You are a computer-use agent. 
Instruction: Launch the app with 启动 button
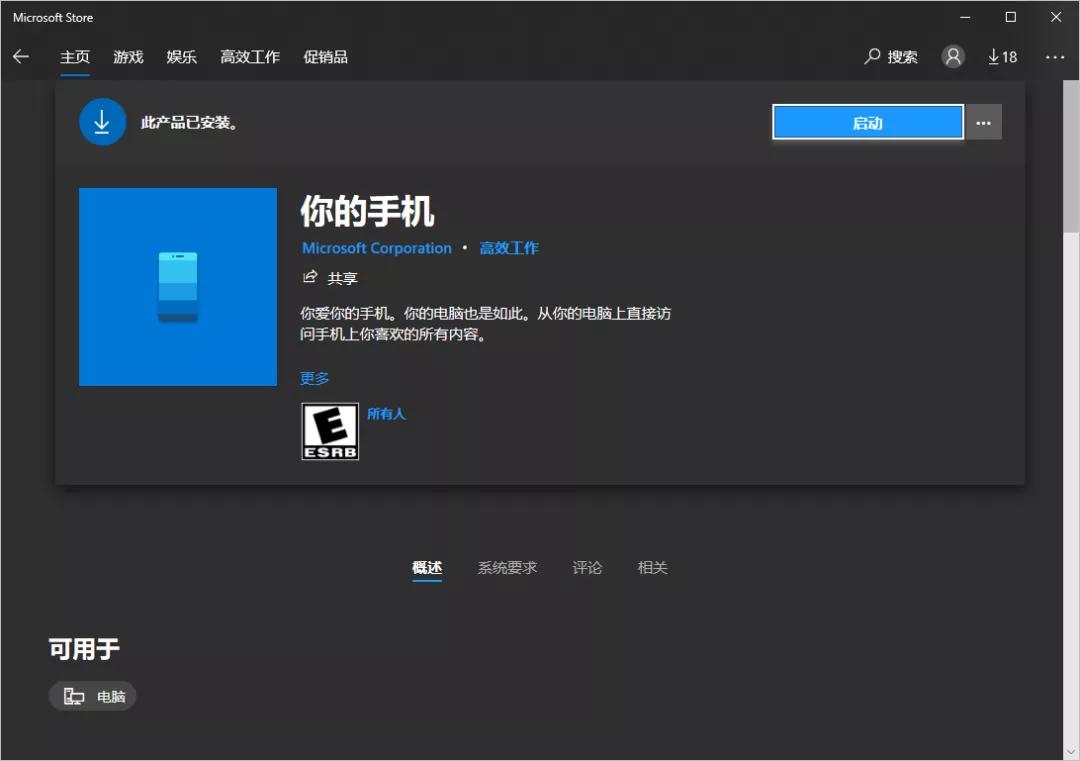(x=867, y=121)
